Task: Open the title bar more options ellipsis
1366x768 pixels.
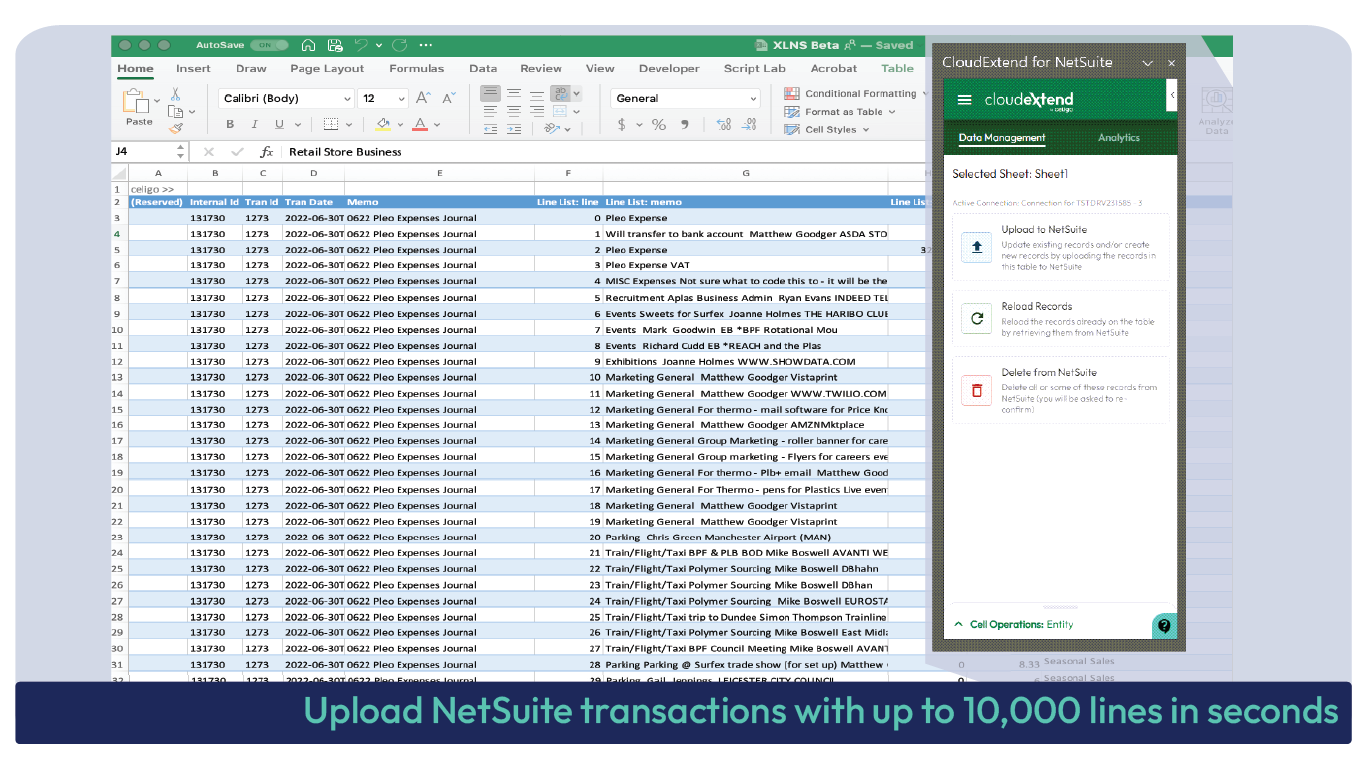Action: 426,45
